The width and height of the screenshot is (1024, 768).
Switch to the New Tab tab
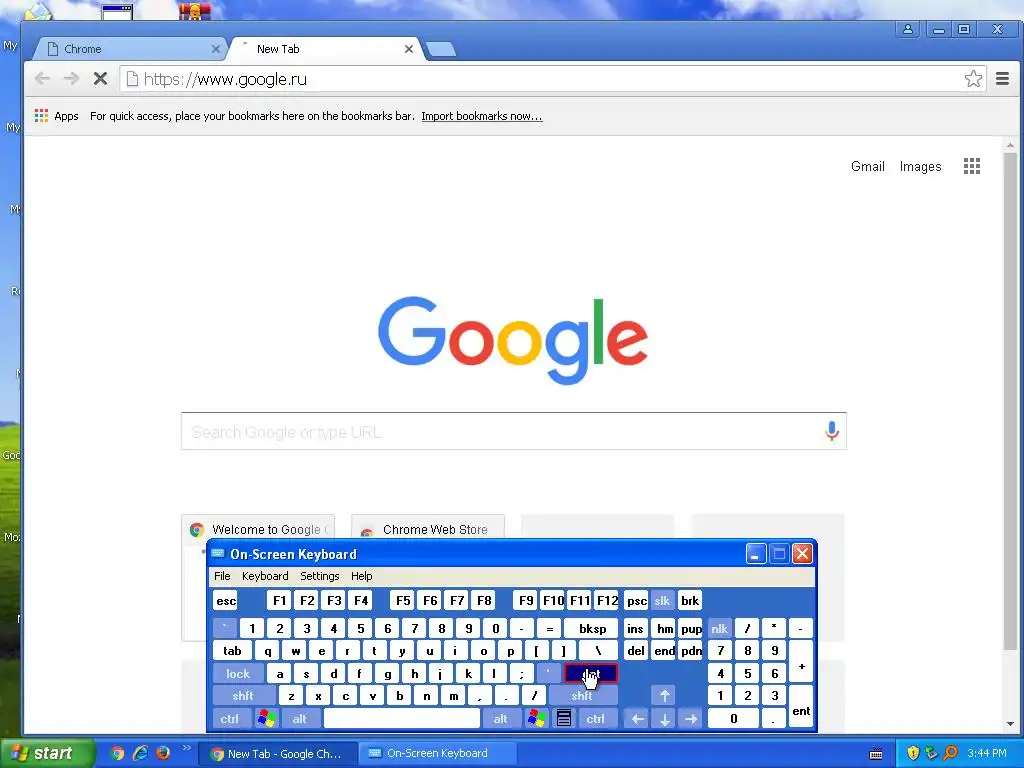pos(325,49)
